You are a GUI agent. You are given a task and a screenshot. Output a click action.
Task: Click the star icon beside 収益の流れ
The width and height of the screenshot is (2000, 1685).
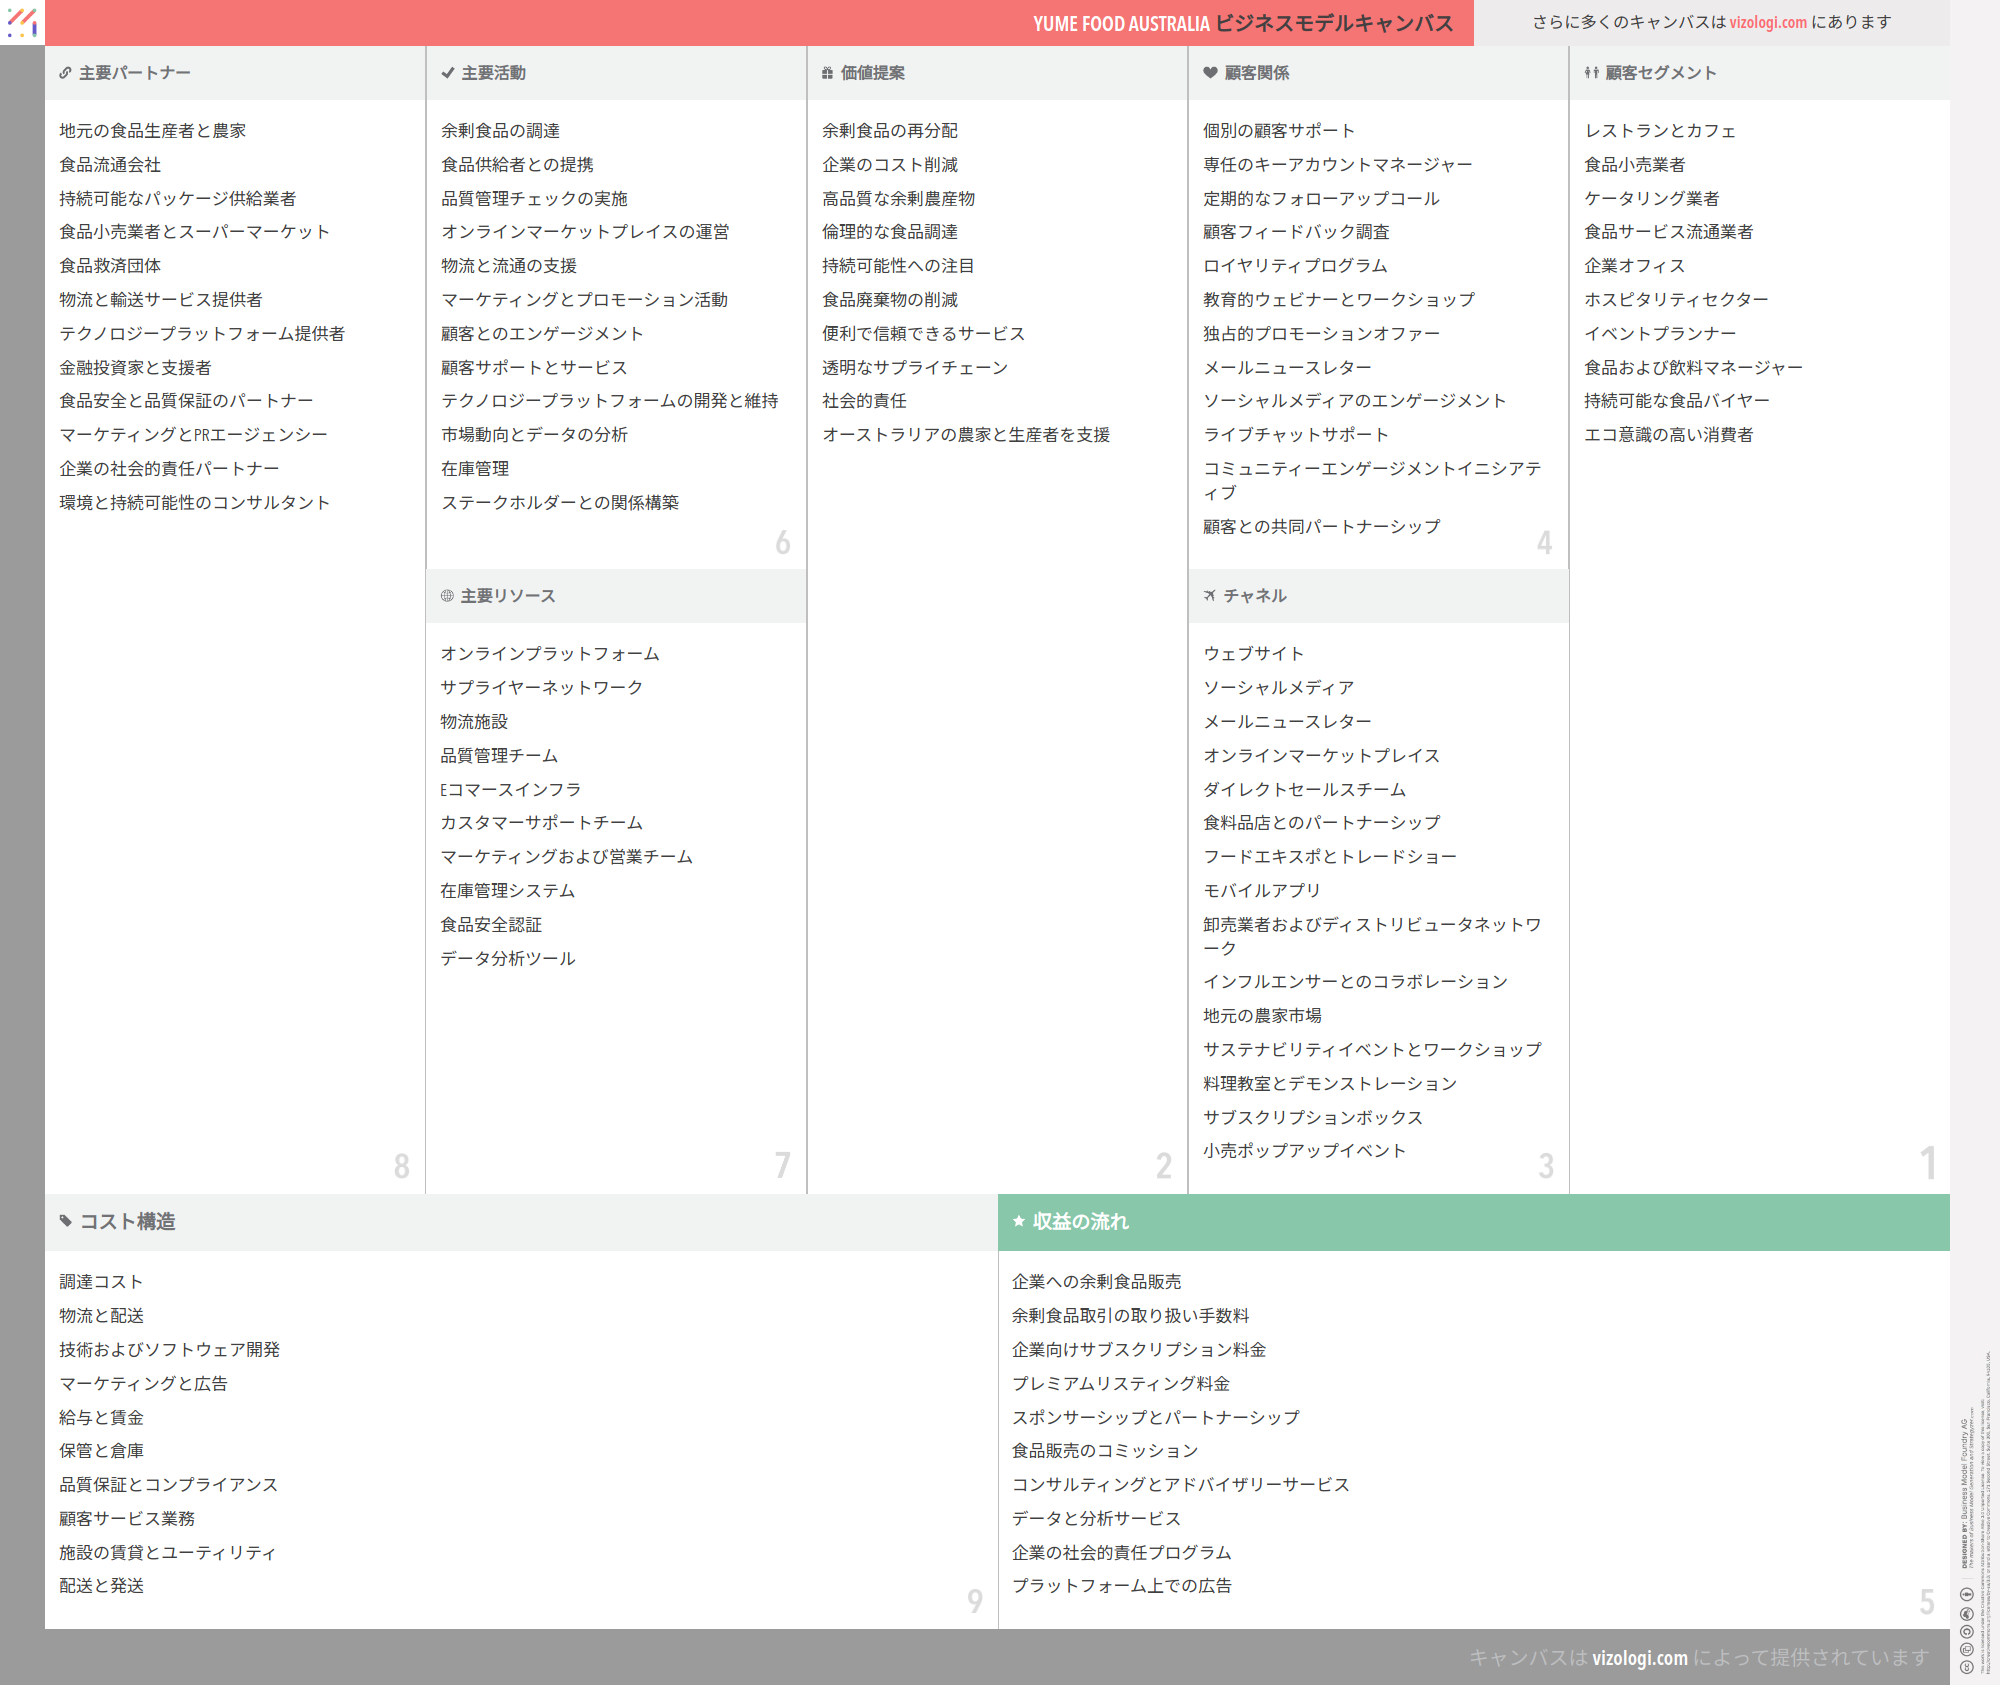tap(1019, 1221)
